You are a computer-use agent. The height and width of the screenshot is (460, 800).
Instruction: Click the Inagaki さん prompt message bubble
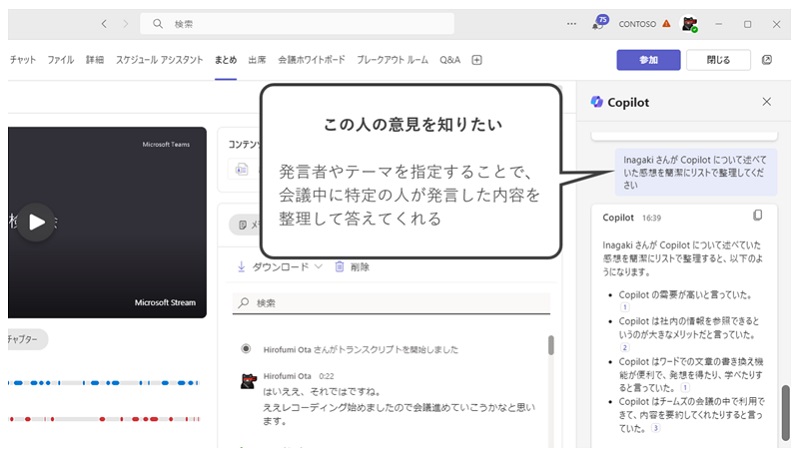(696, 172)
